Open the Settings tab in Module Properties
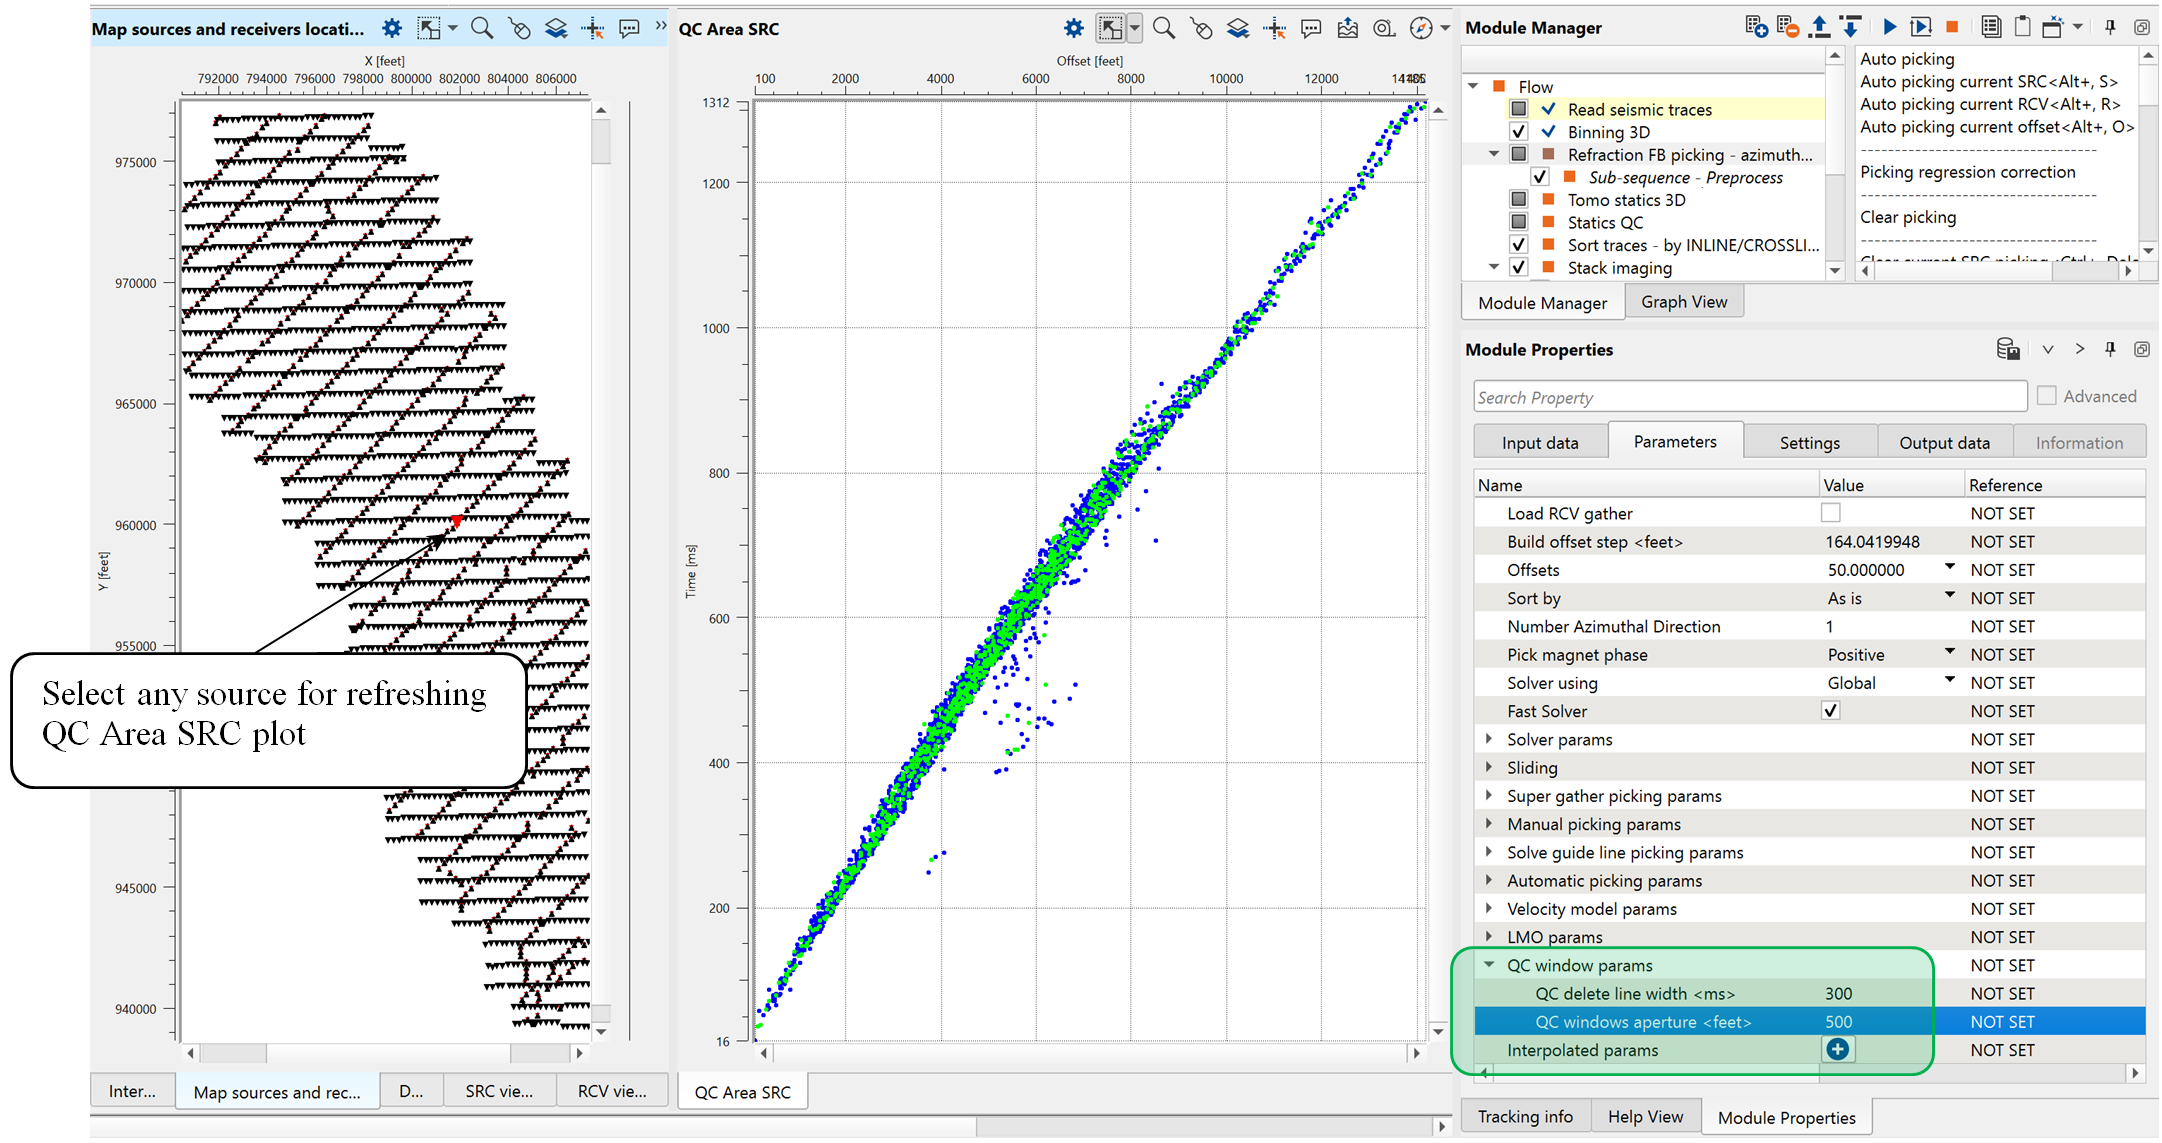 (1809, 442)
